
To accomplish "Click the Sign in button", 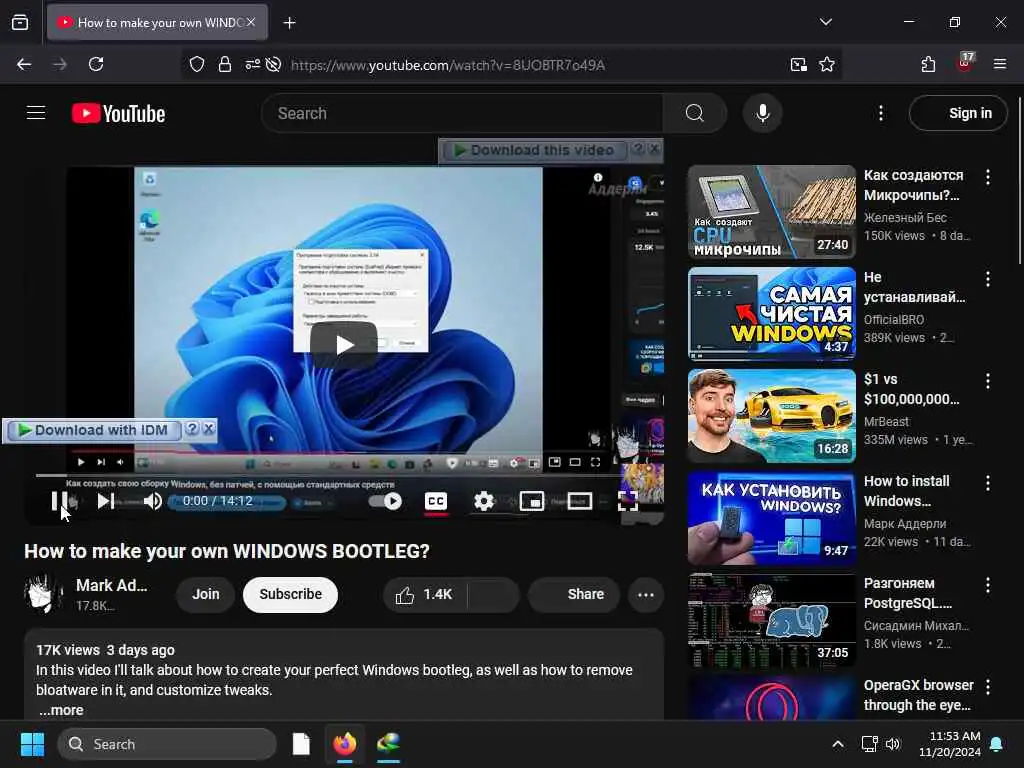I will (x=957, y=113).
